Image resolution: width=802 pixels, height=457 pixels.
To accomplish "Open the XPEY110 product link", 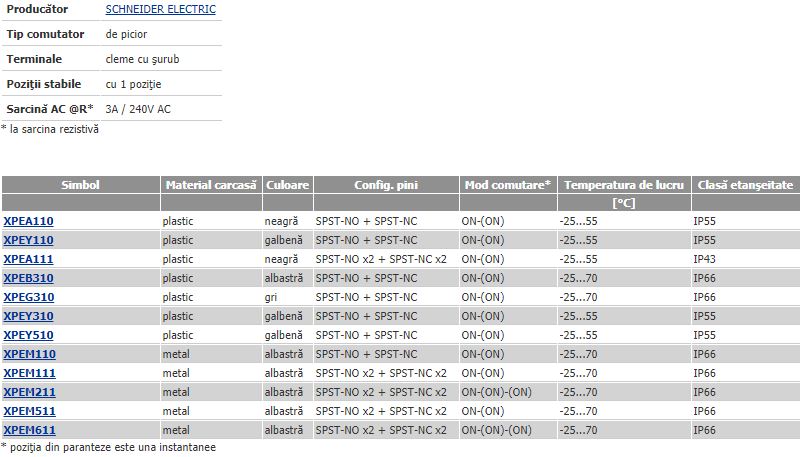I will point(29,240).
